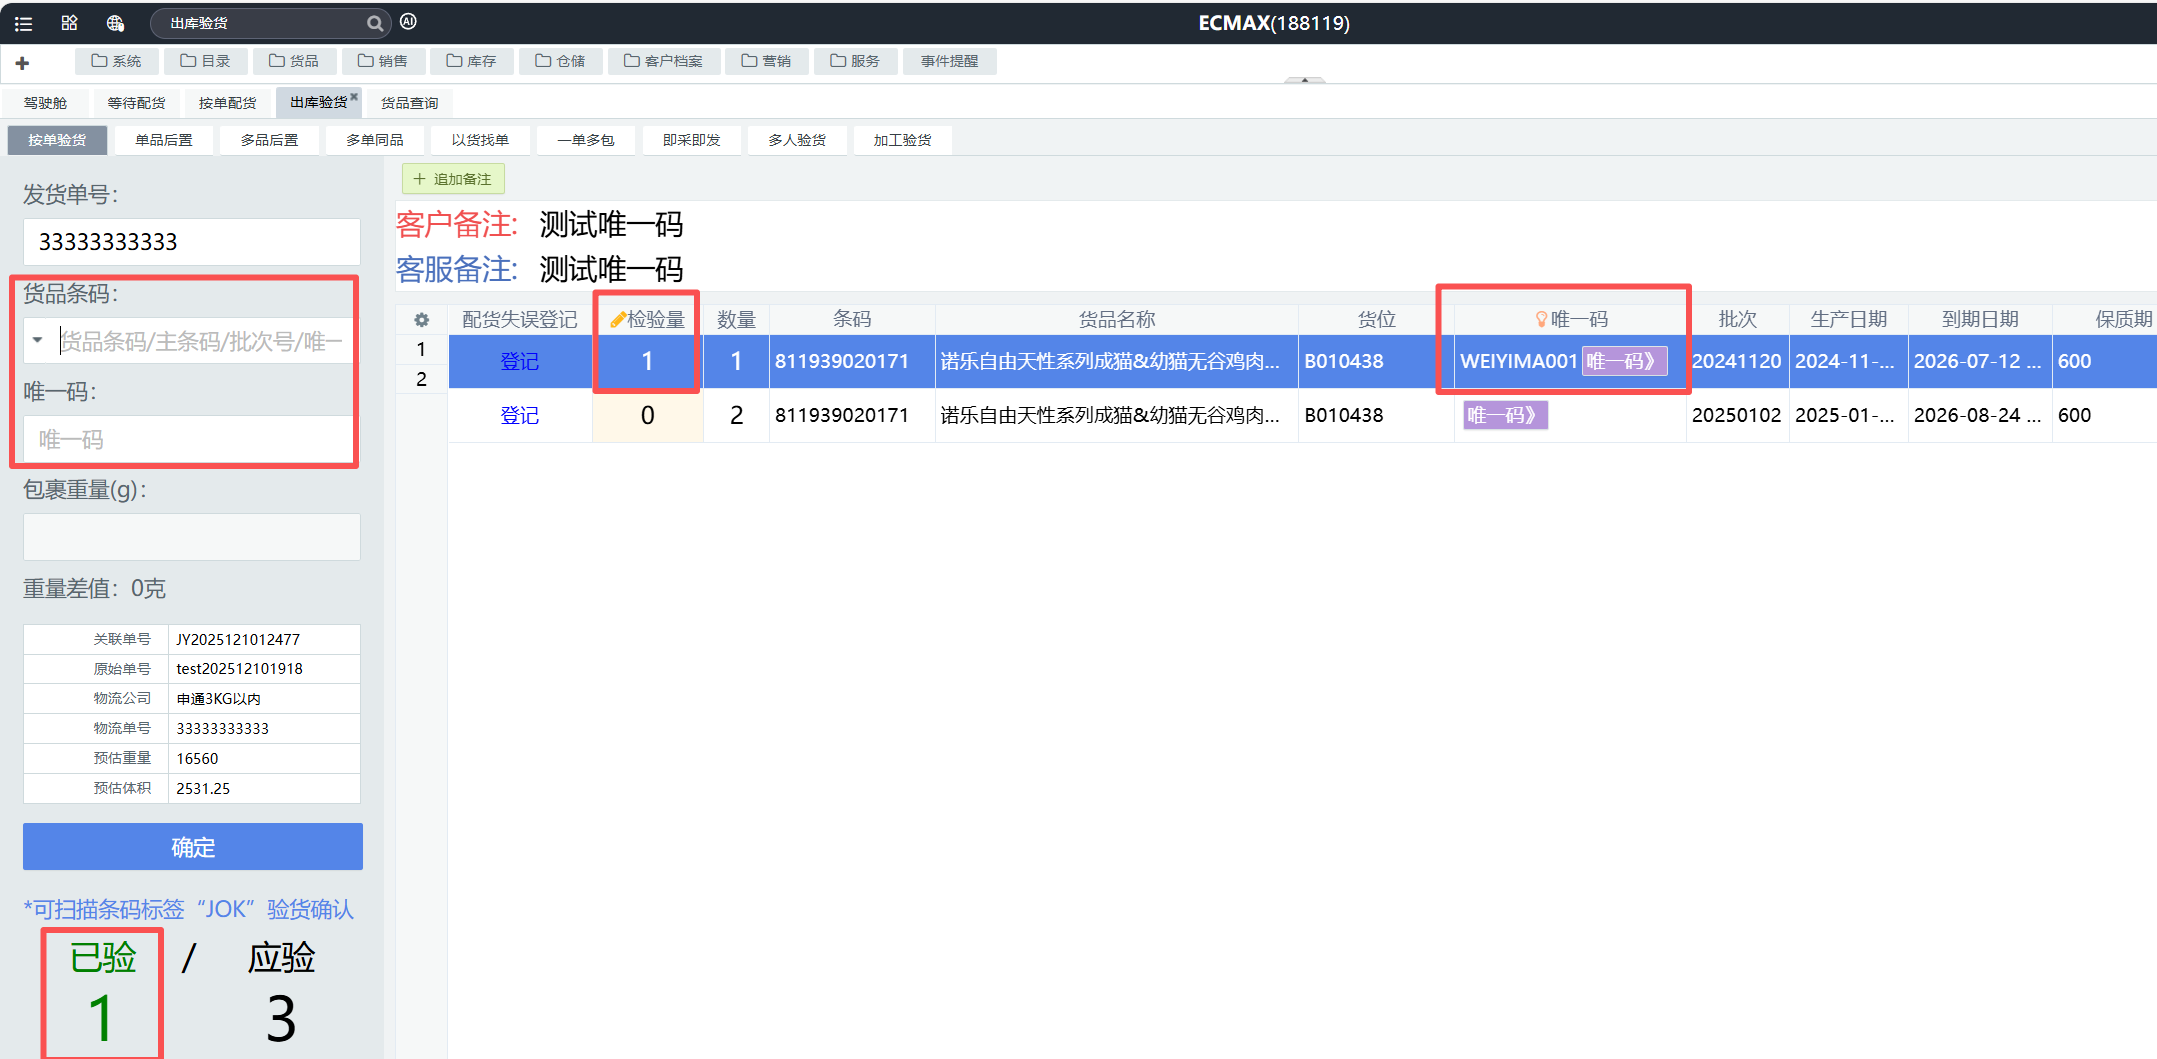The image size is (2157, 1059).
Task: Focus the 发货单号 input field
Action: 192,242
